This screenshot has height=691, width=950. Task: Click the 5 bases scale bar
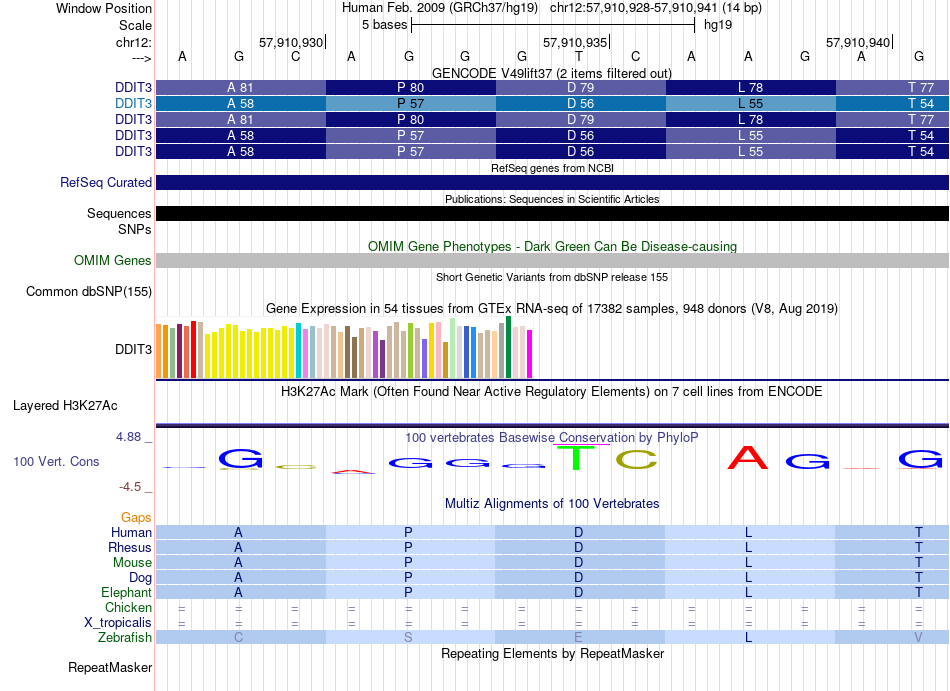pos(553,25)
